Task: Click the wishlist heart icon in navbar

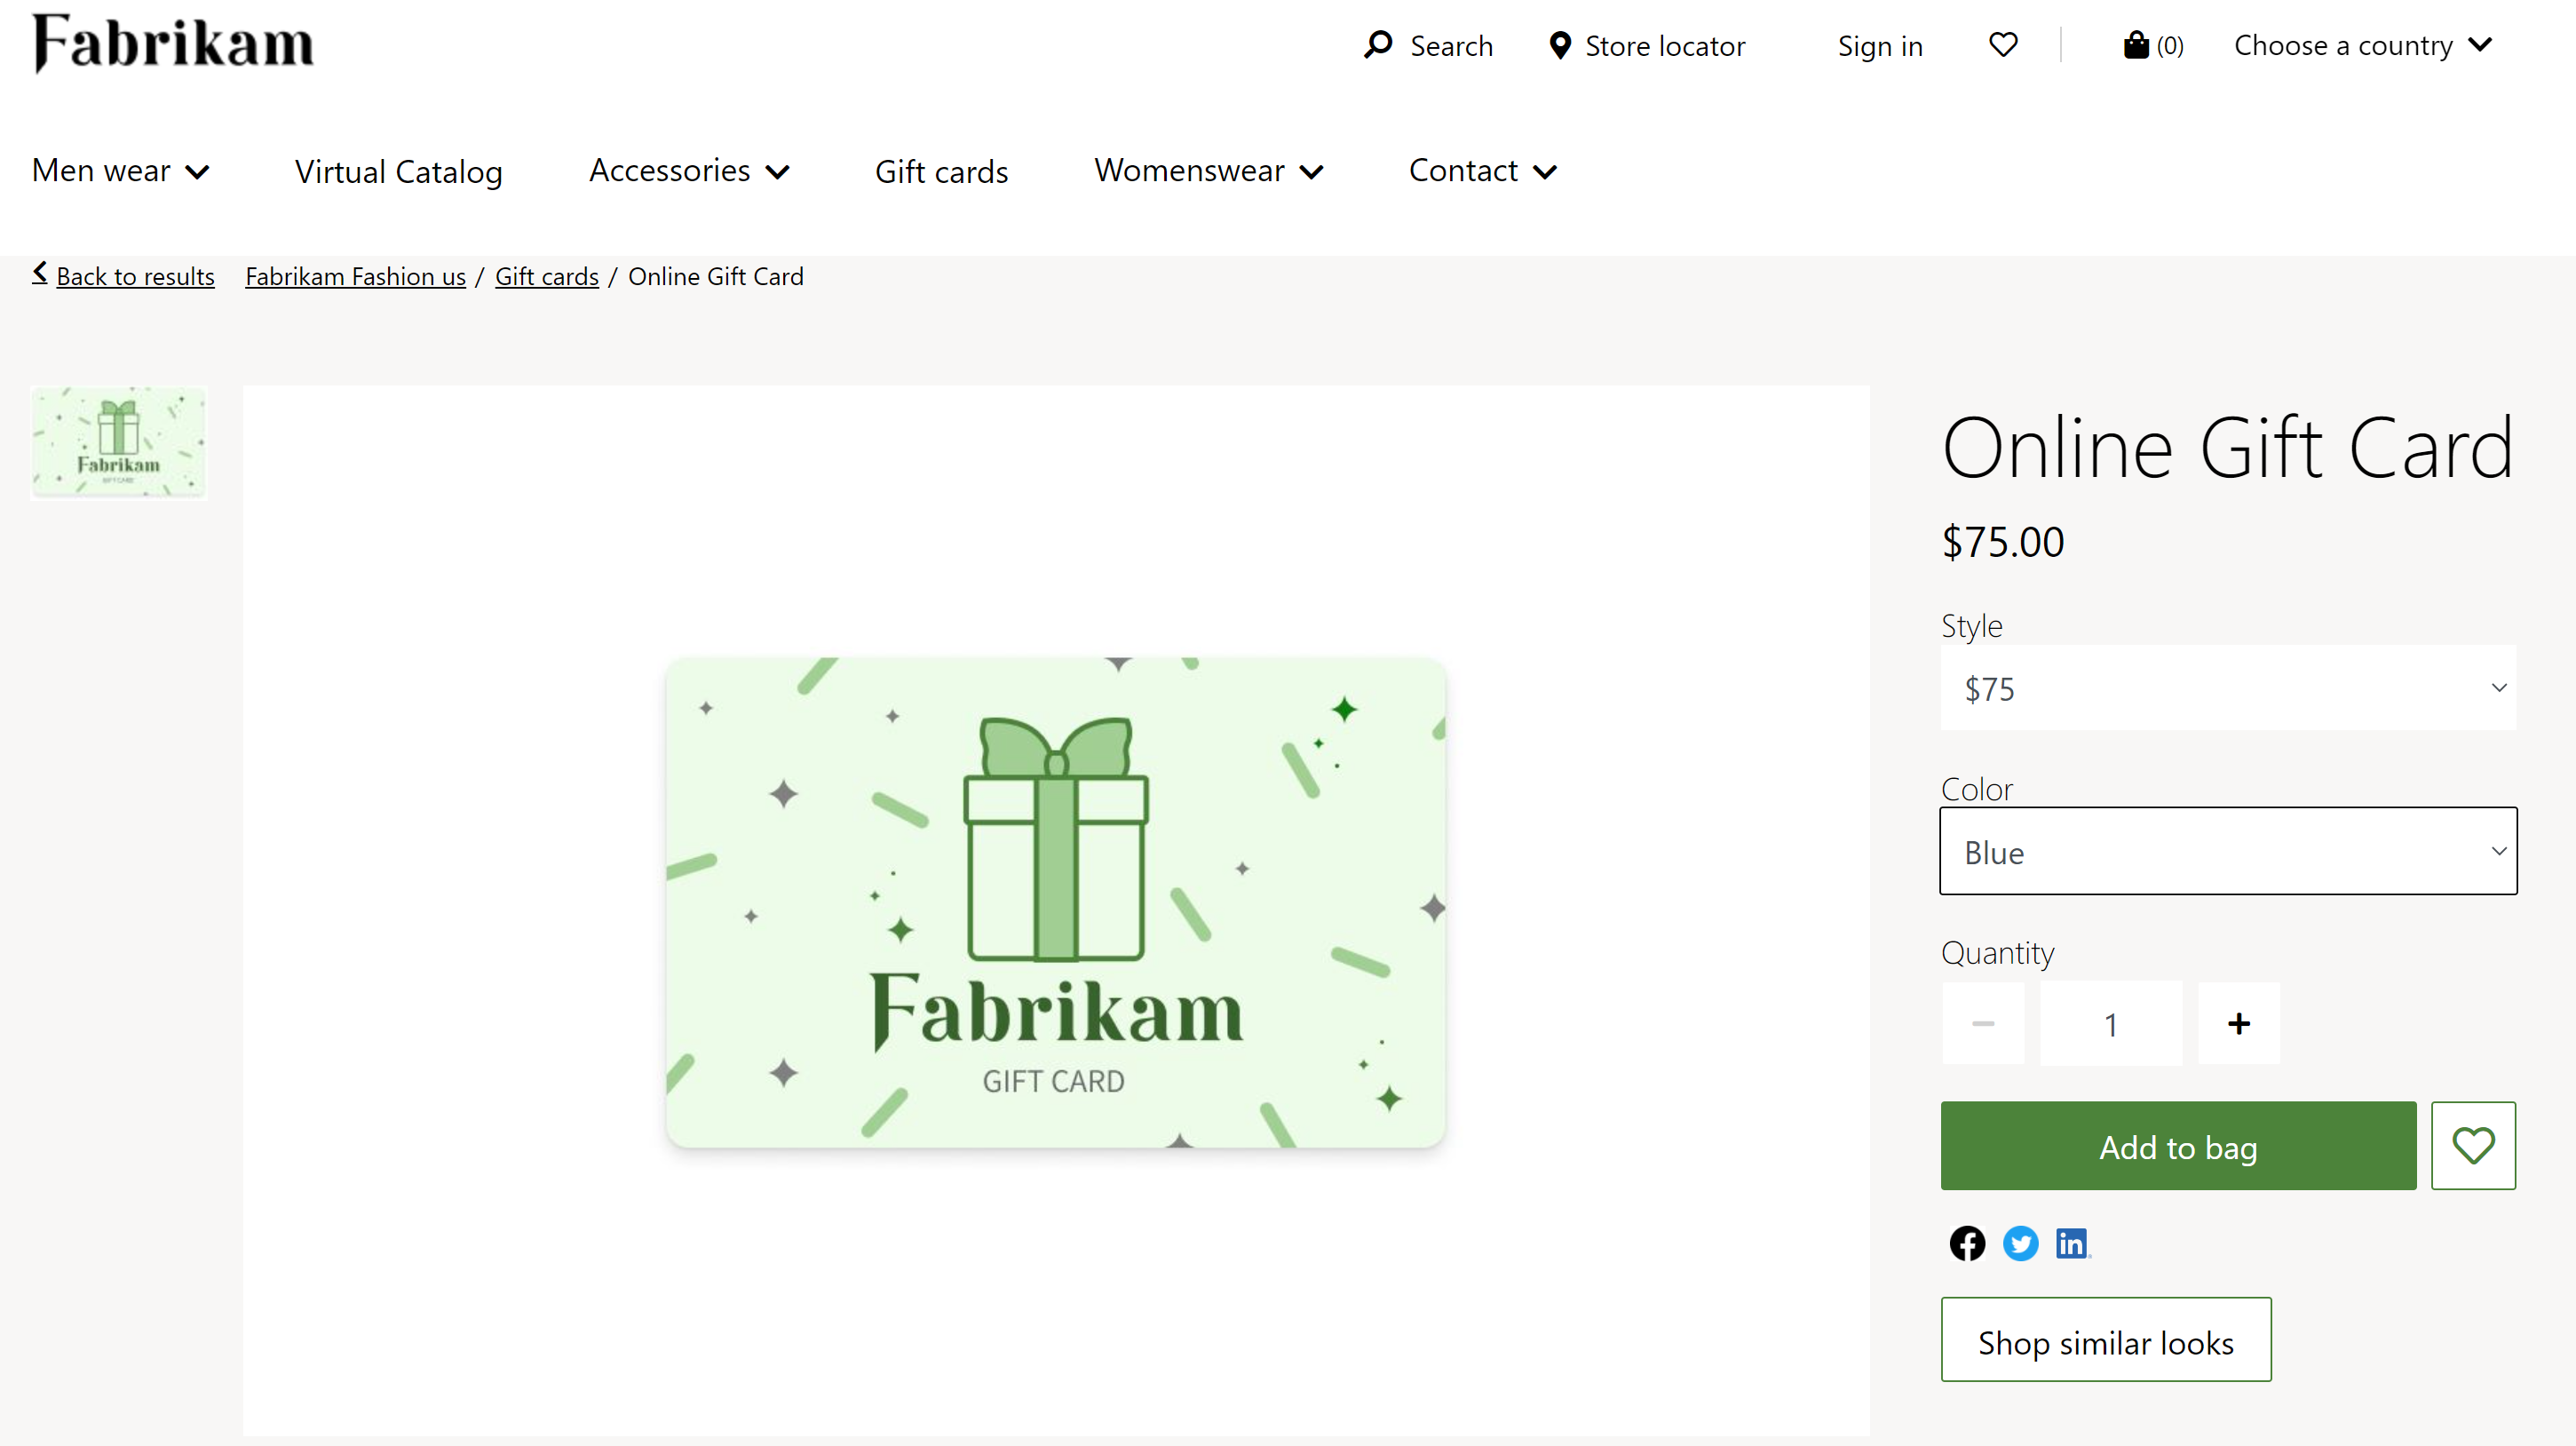Action: (x=2001, y=44)
